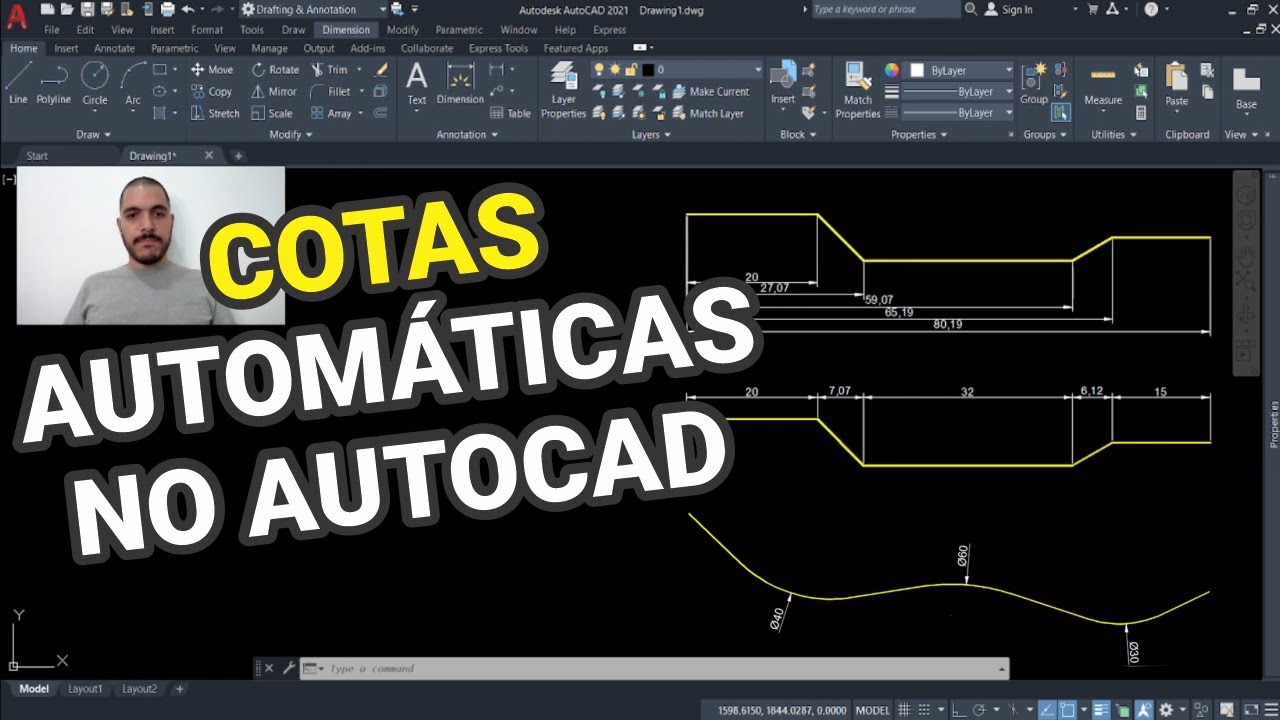Switch to the Start file tab
This screenshot has height=720, width=1280.
(x=37, y=156)
